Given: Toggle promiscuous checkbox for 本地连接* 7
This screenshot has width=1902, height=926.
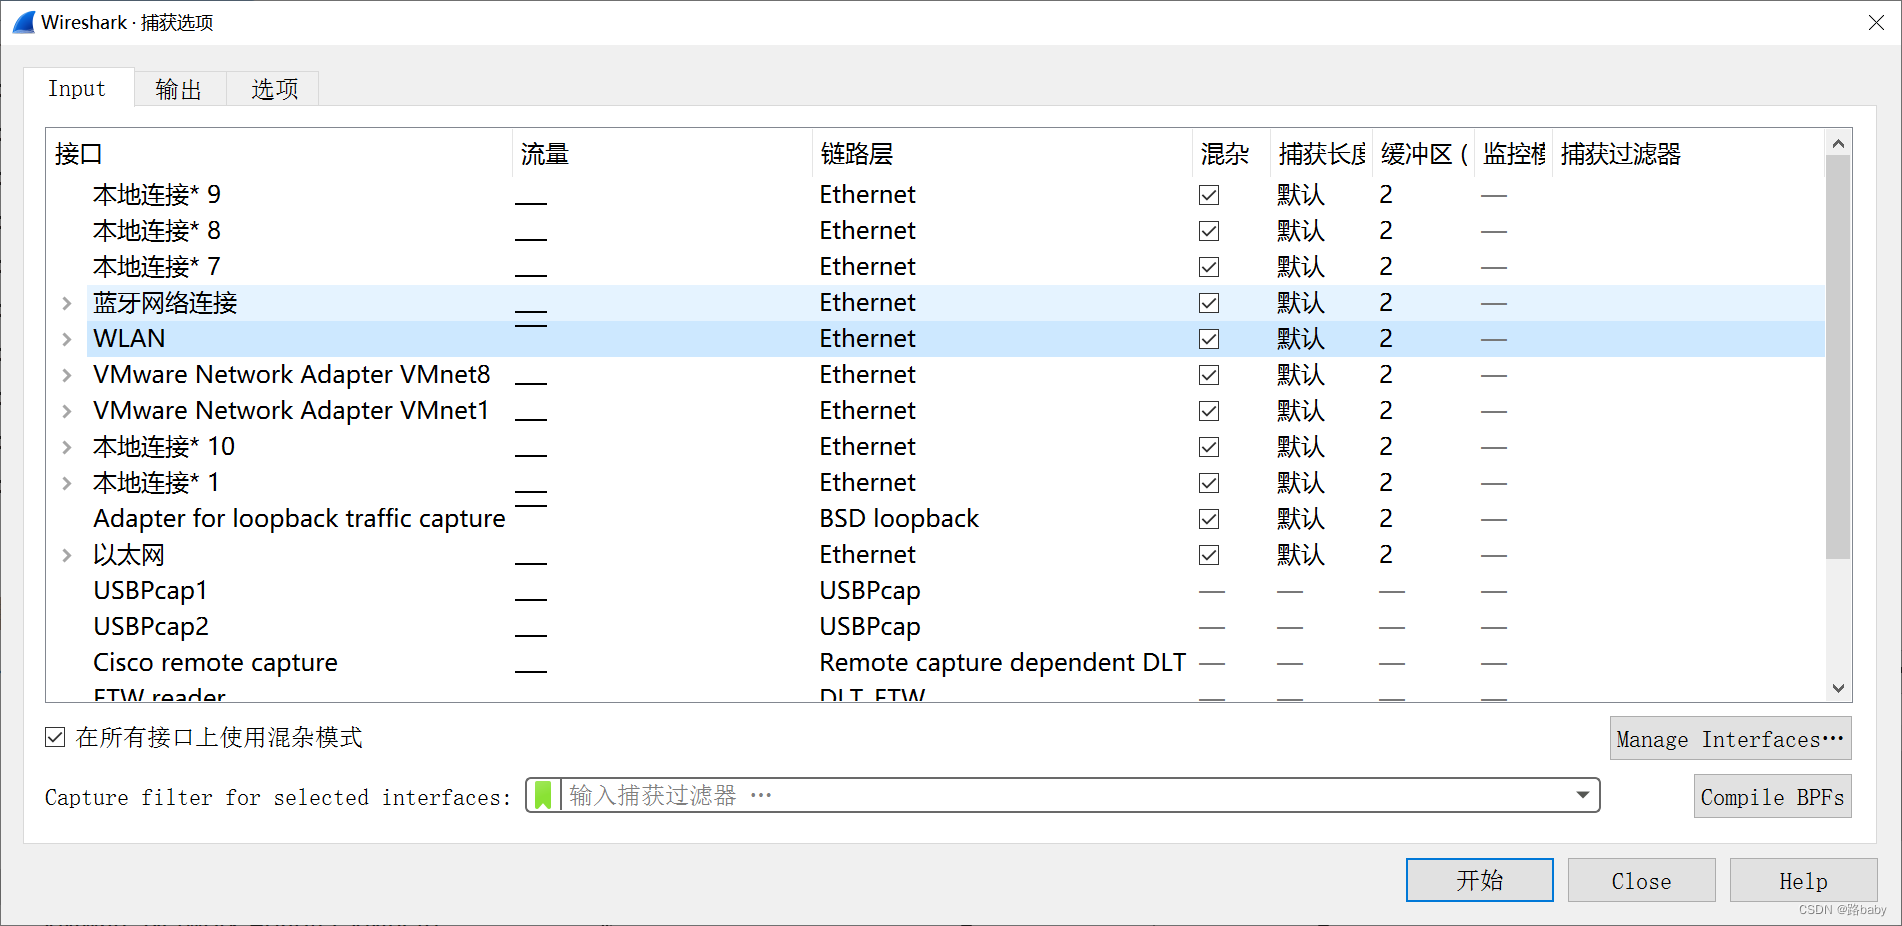Looking at the screenshot, I should 1209,267.
